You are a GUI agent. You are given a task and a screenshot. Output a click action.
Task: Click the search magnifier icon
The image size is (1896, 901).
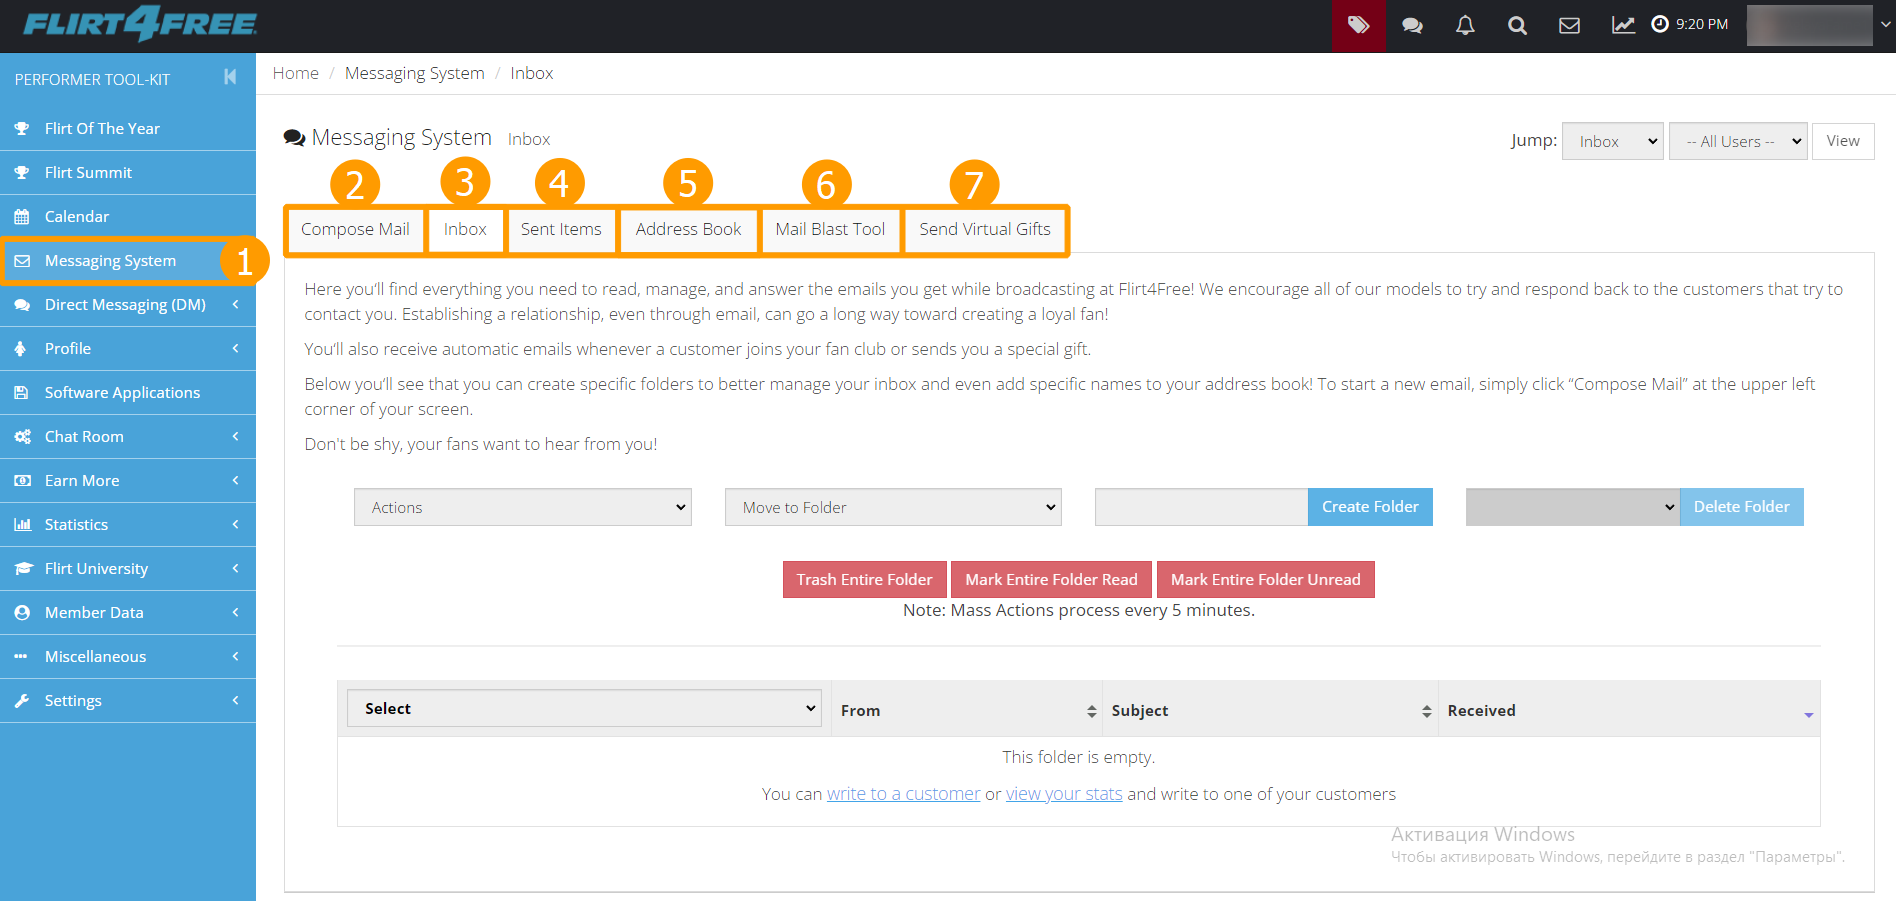coord(1517,26)
